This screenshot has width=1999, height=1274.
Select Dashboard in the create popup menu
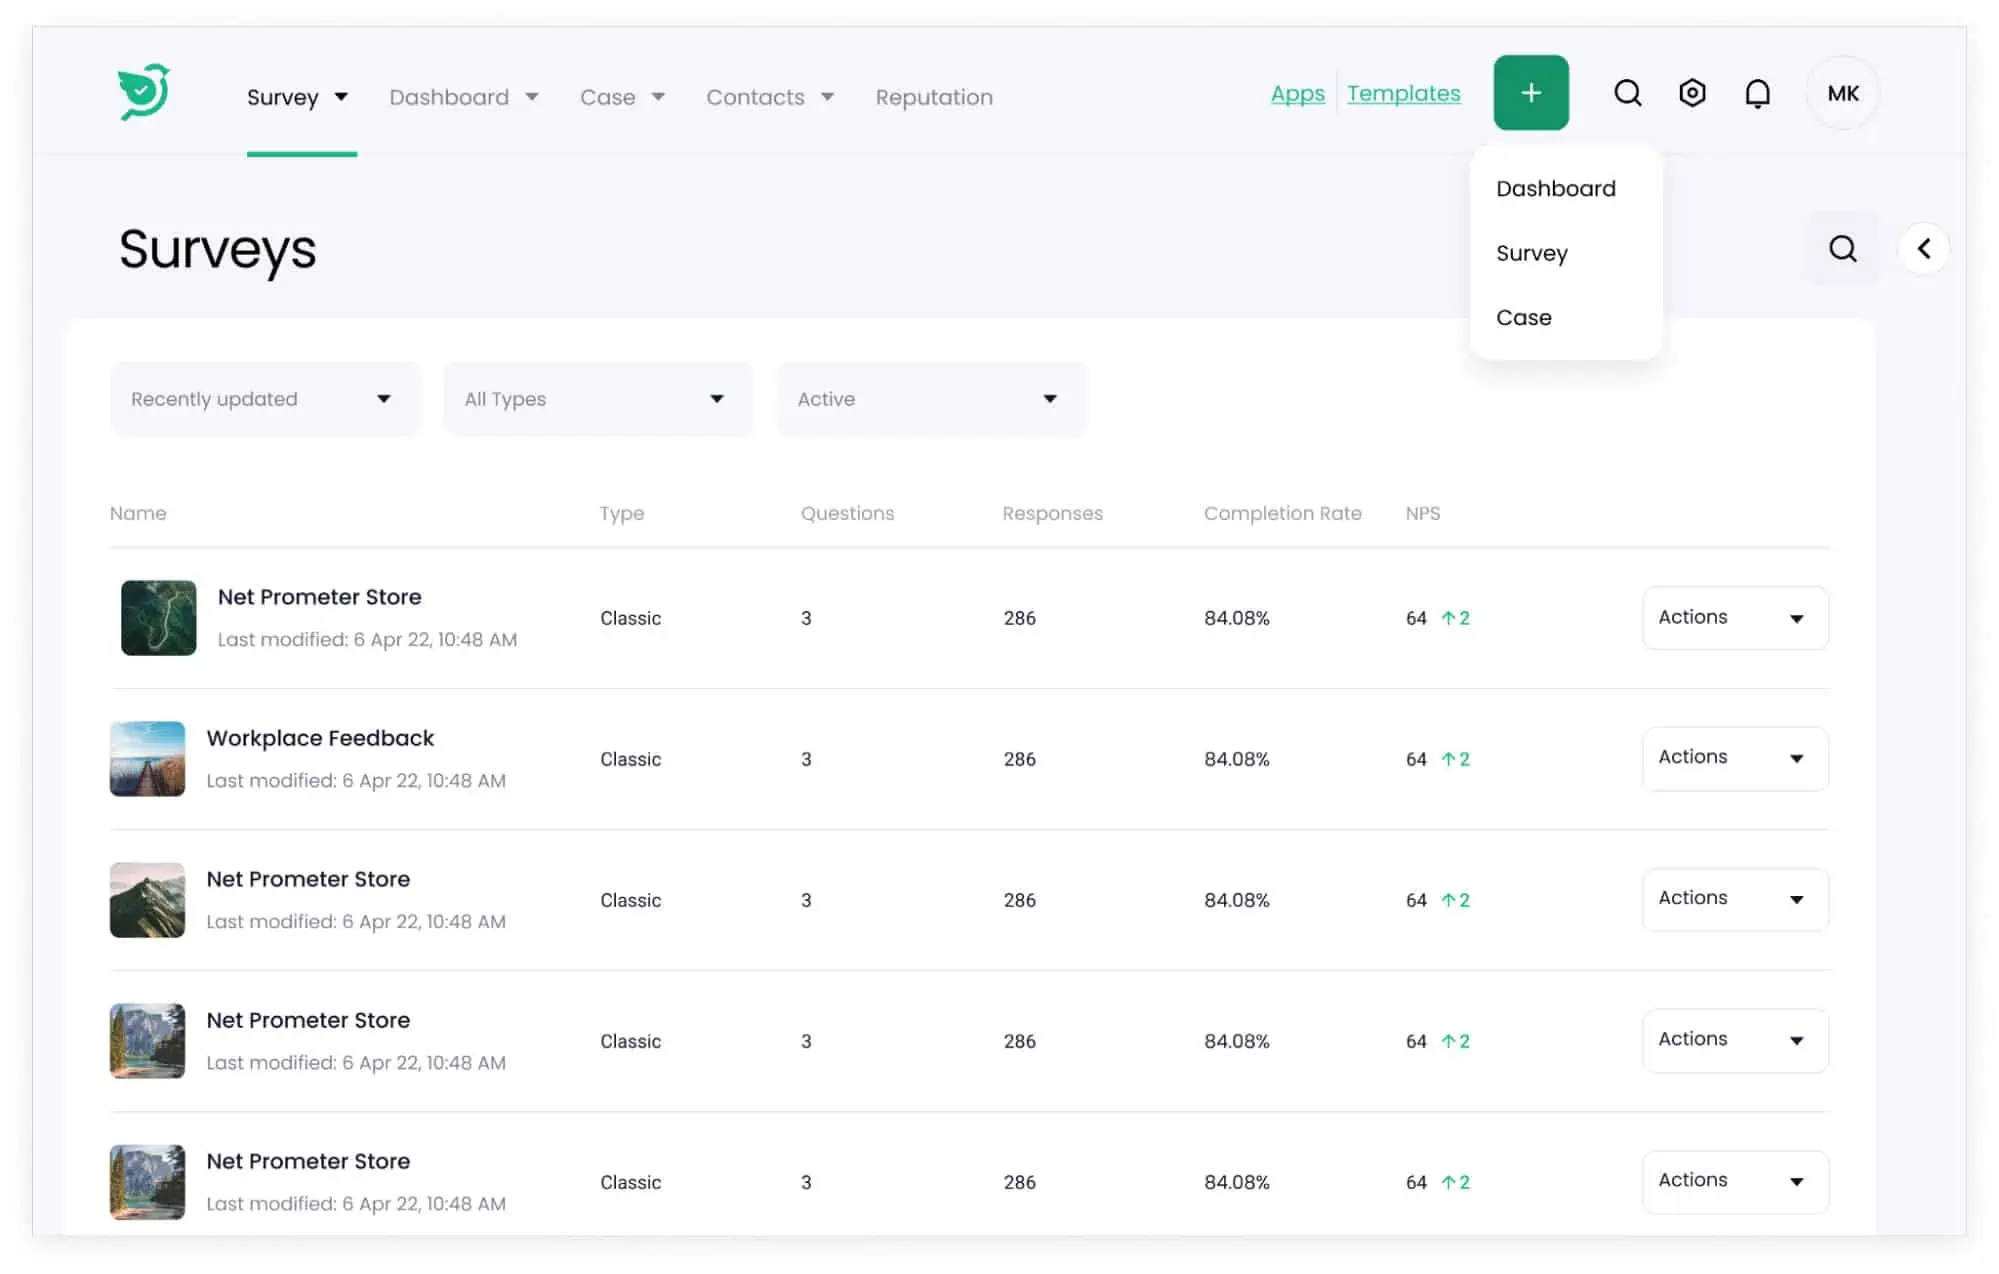pos(1555,188)
